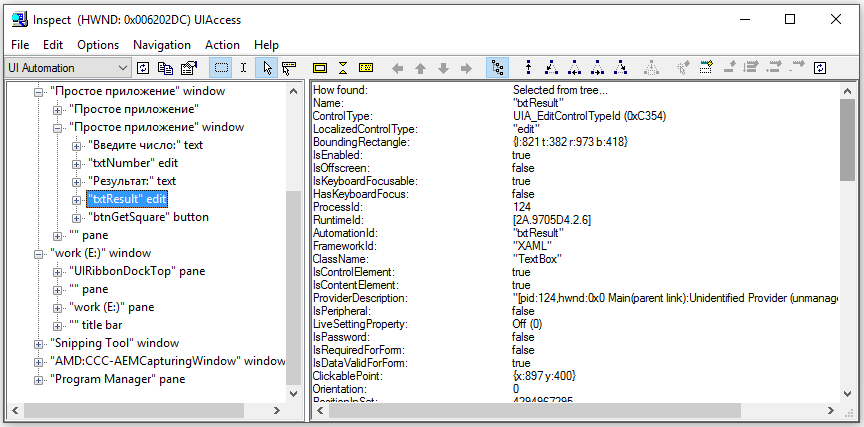The width and height of the screenshot is (864, 427).
Task: Collapse the "work (E:)" window node
Action: (x=39, y=255)
